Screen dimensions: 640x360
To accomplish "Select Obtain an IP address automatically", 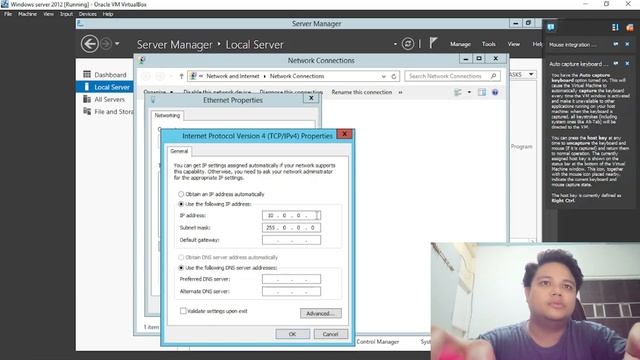I will click(x=181, y=194).
